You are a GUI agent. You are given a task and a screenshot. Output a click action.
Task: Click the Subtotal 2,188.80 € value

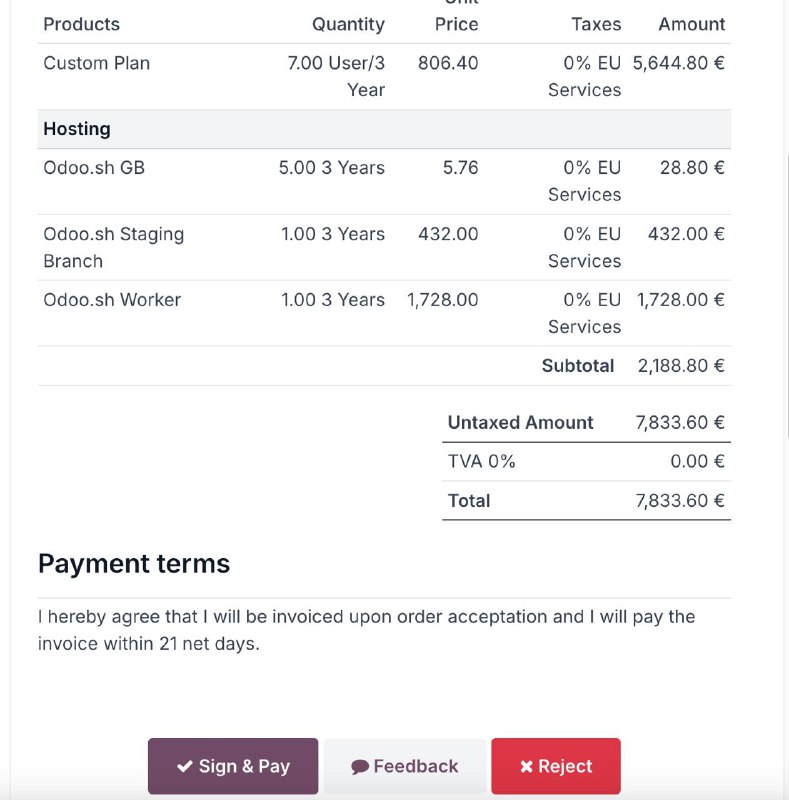pos(681,366)
